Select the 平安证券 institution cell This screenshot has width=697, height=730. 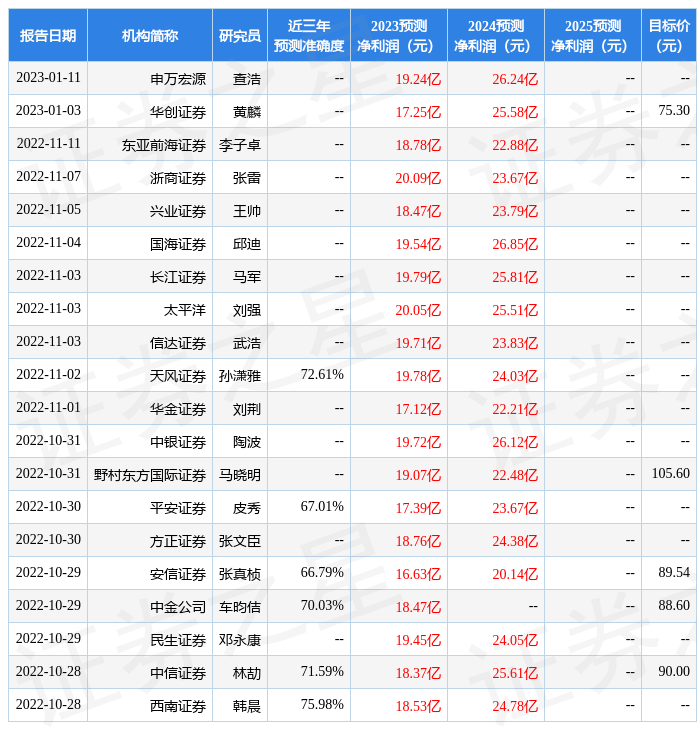click(x=150, y=507)
